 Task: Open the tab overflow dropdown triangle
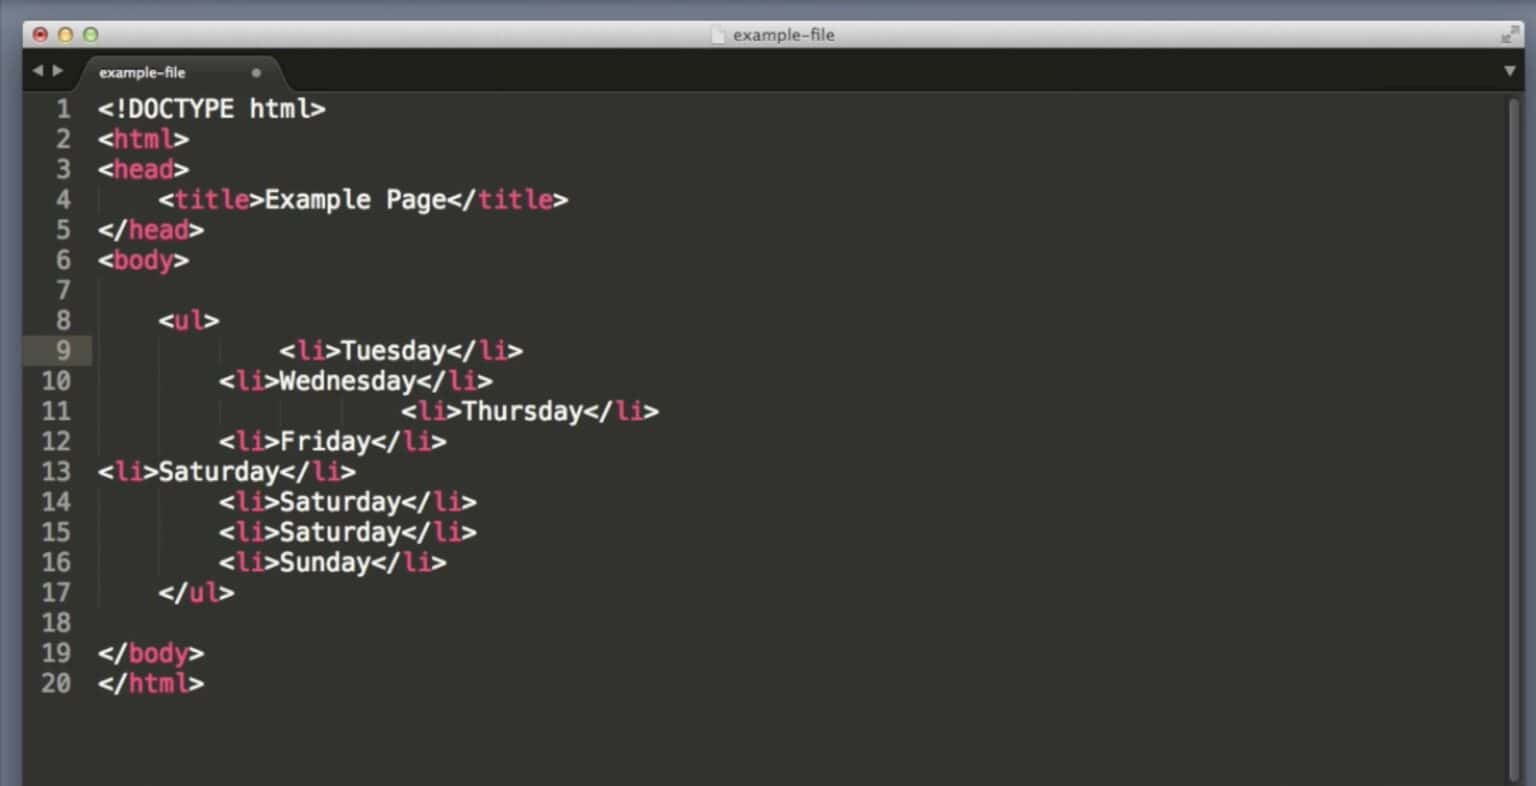(1510, 71)
